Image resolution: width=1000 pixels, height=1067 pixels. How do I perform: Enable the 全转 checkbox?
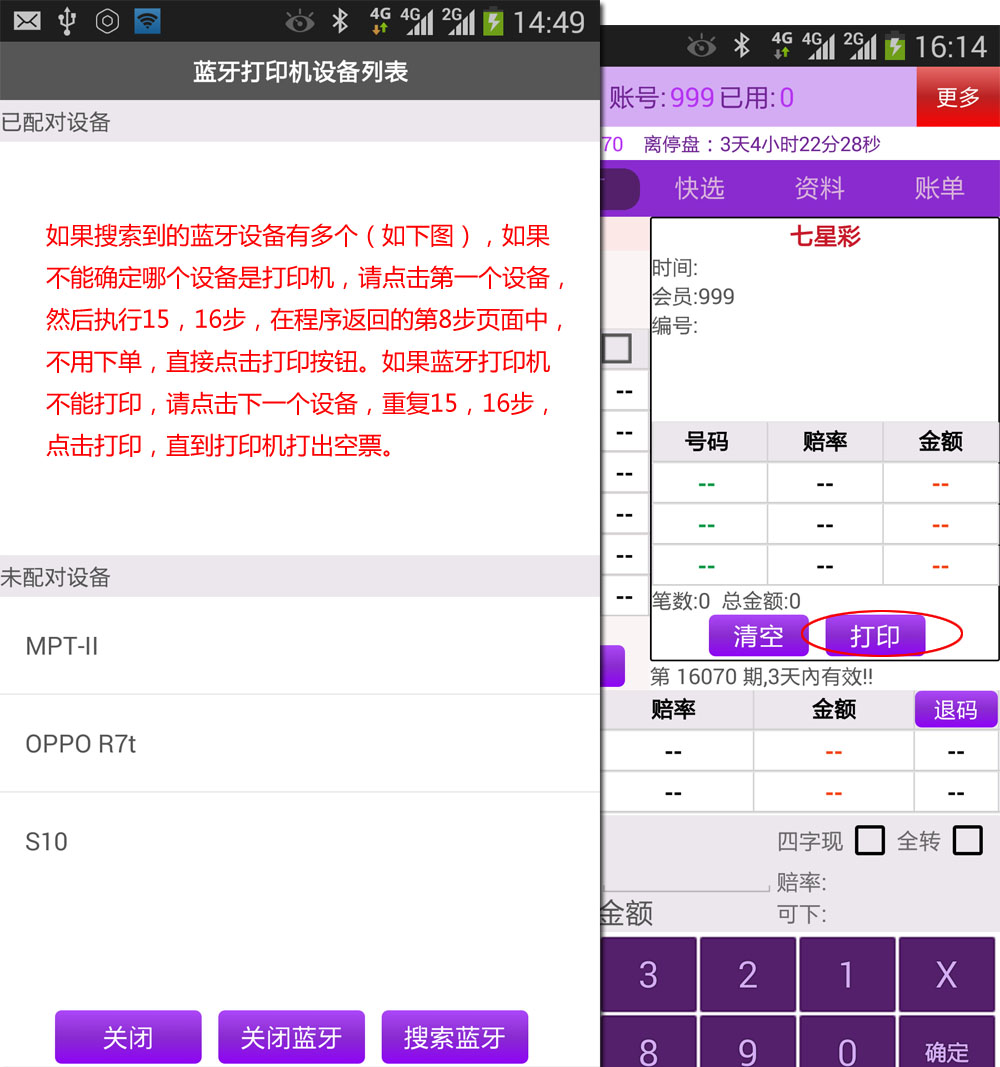tap(966, 841)
